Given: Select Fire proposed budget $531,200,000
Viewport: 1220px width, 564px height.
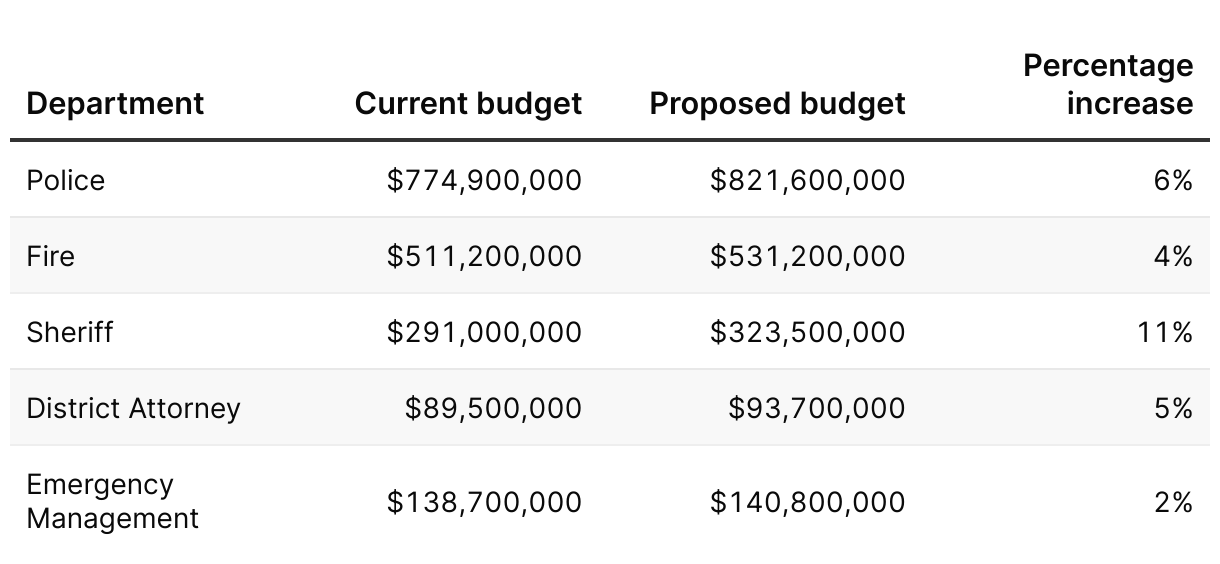Looking at the screenshot, I should point(808,256).
